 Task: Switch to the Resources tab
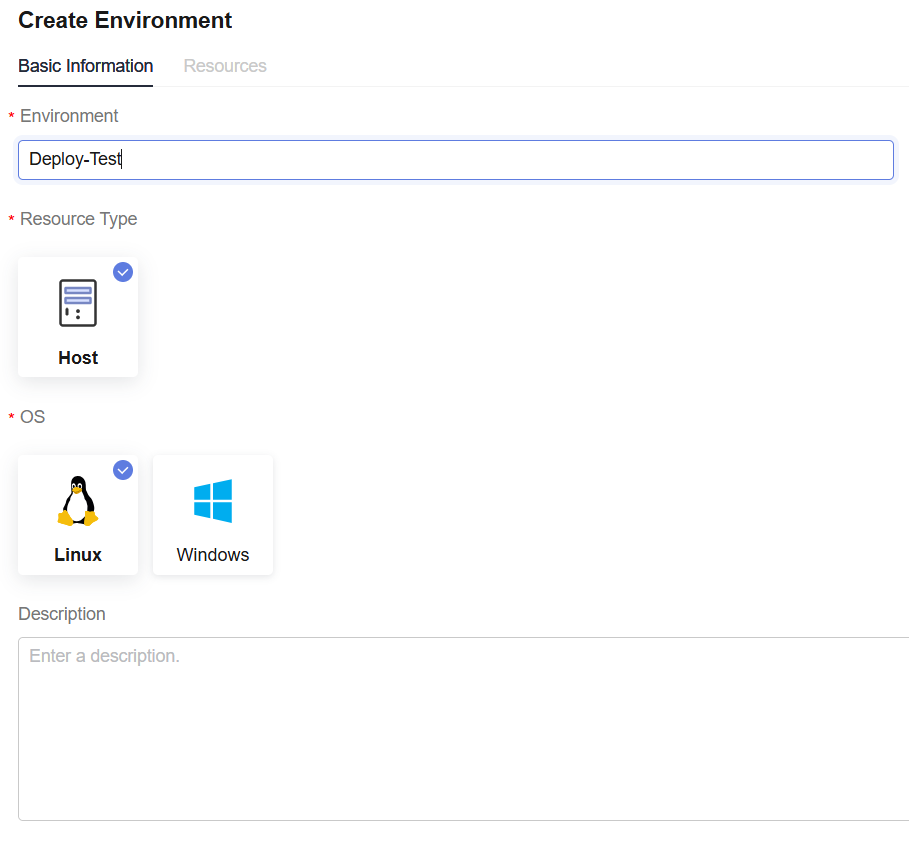click(x=225, y=66)
